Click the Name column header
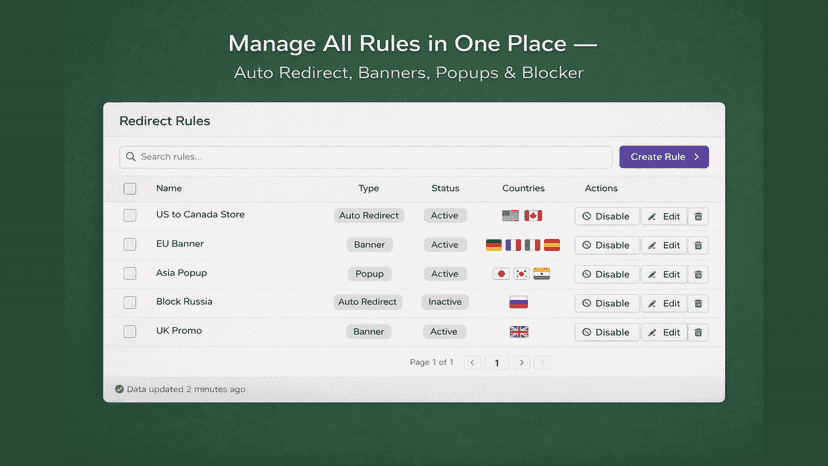This screenshot has width=828, height=466. pyautogui.click(x=169, y=188)
